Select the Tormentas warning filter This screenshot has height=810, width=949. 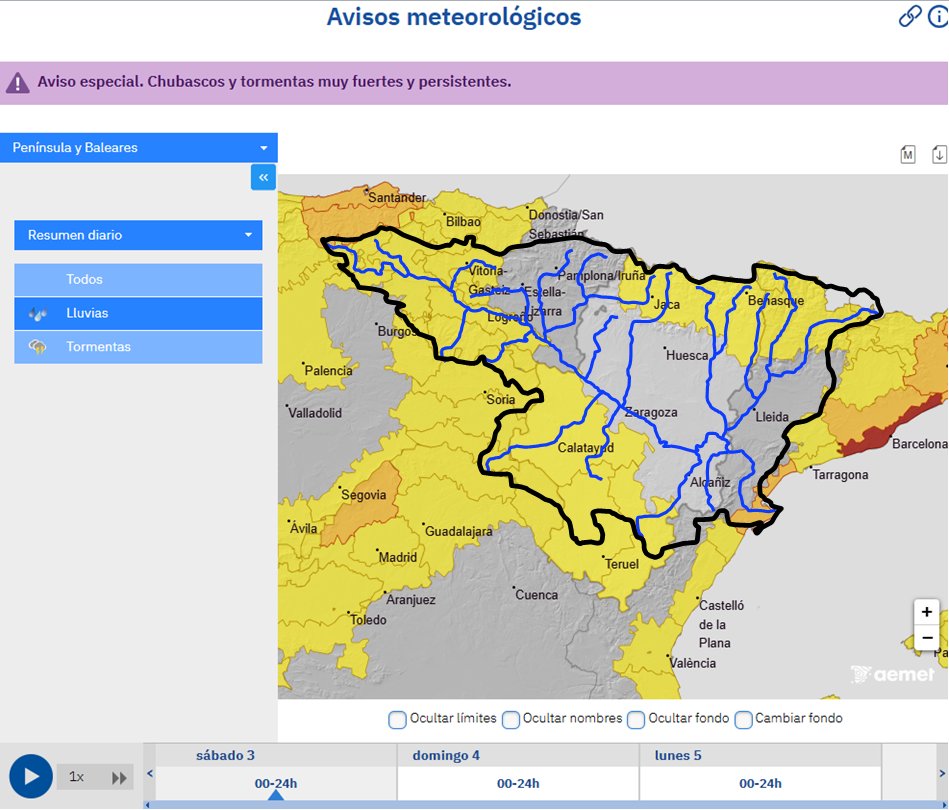click(138, 347)
